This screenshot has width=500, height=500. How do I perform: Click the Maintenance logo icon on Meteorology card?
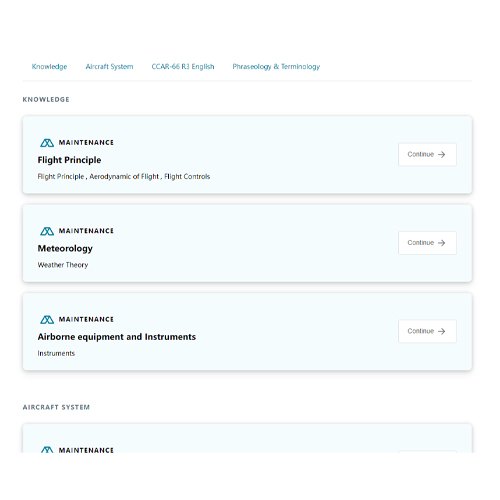coord(47,231)
